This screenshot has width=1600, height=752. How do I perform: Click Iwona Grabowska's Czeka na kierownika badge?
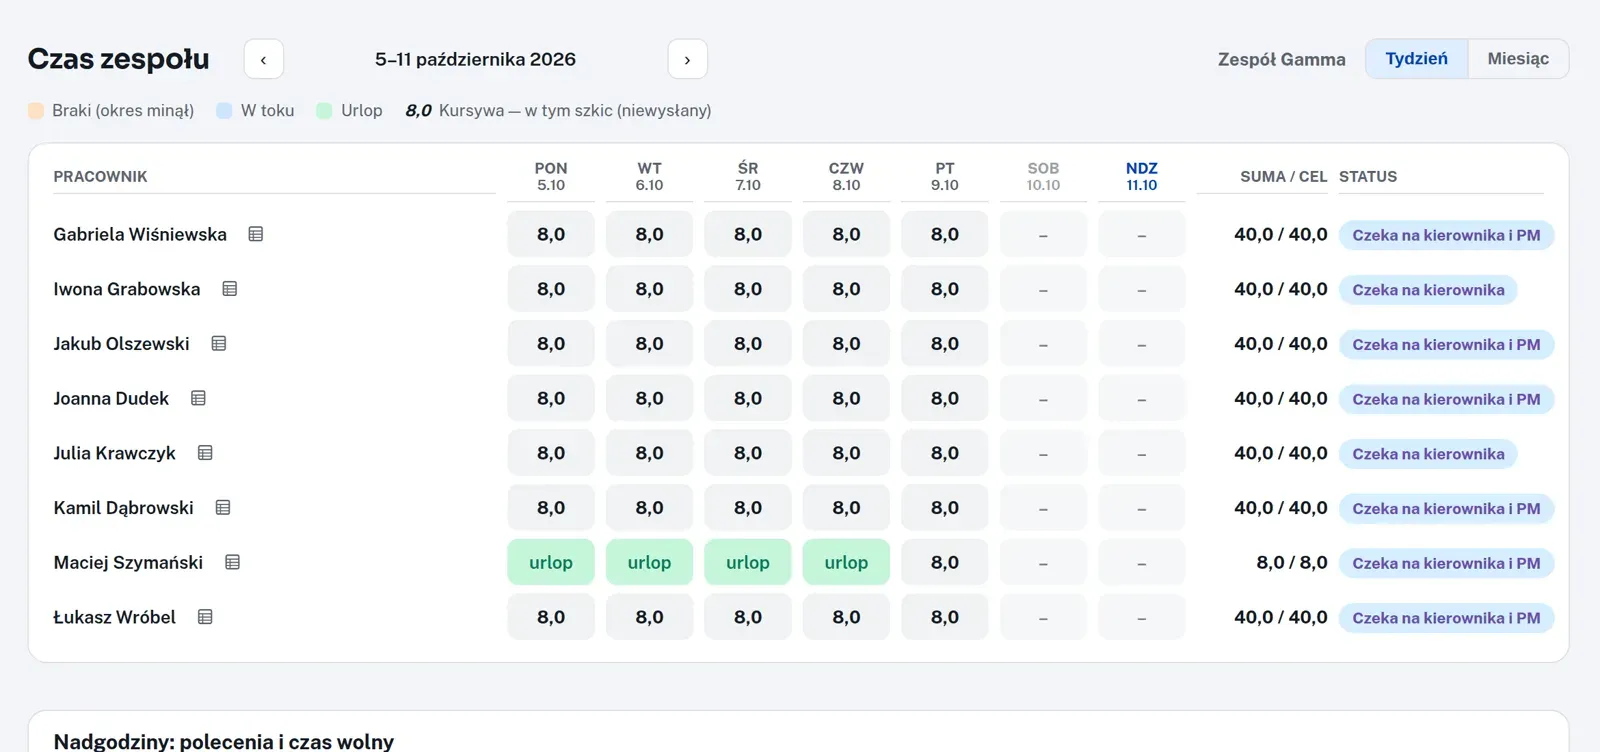[1428, 290]
